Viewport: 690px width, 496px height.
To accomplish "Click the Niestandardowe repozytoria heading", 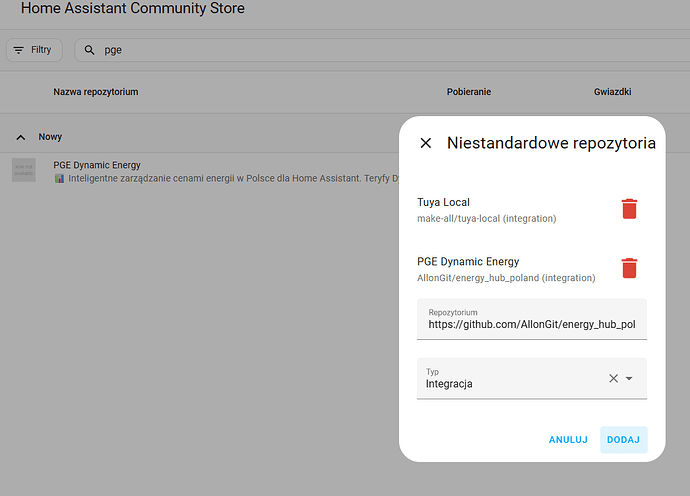I will pyautogui.click(x=551, y=143).
